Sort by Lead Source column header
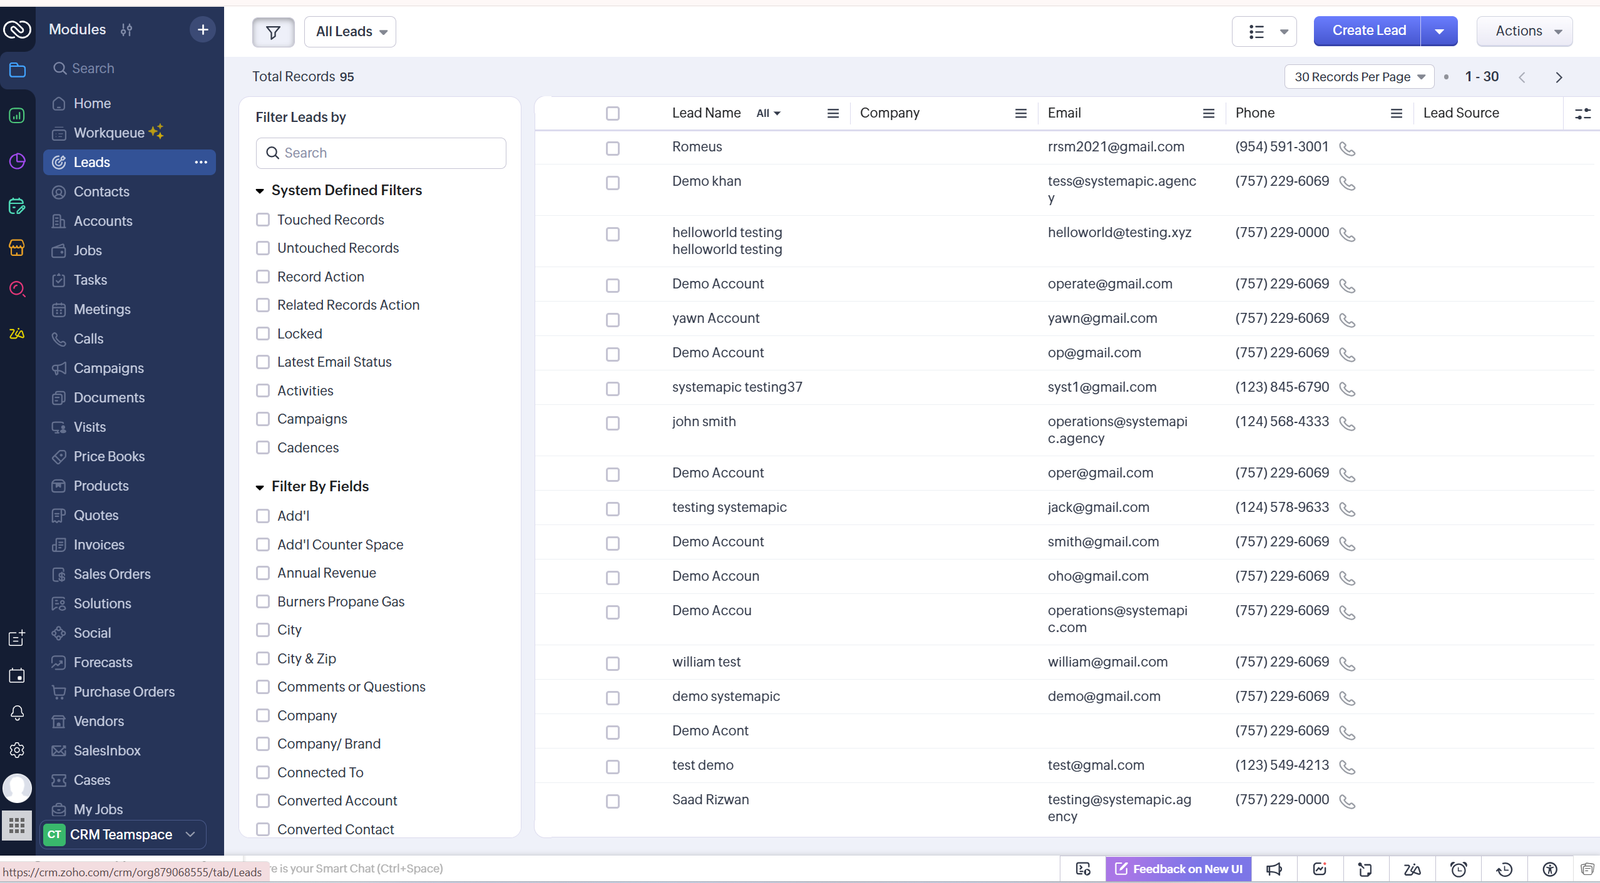The image size is (1600, 883). pyautogui.click(x=1461, y=113)
